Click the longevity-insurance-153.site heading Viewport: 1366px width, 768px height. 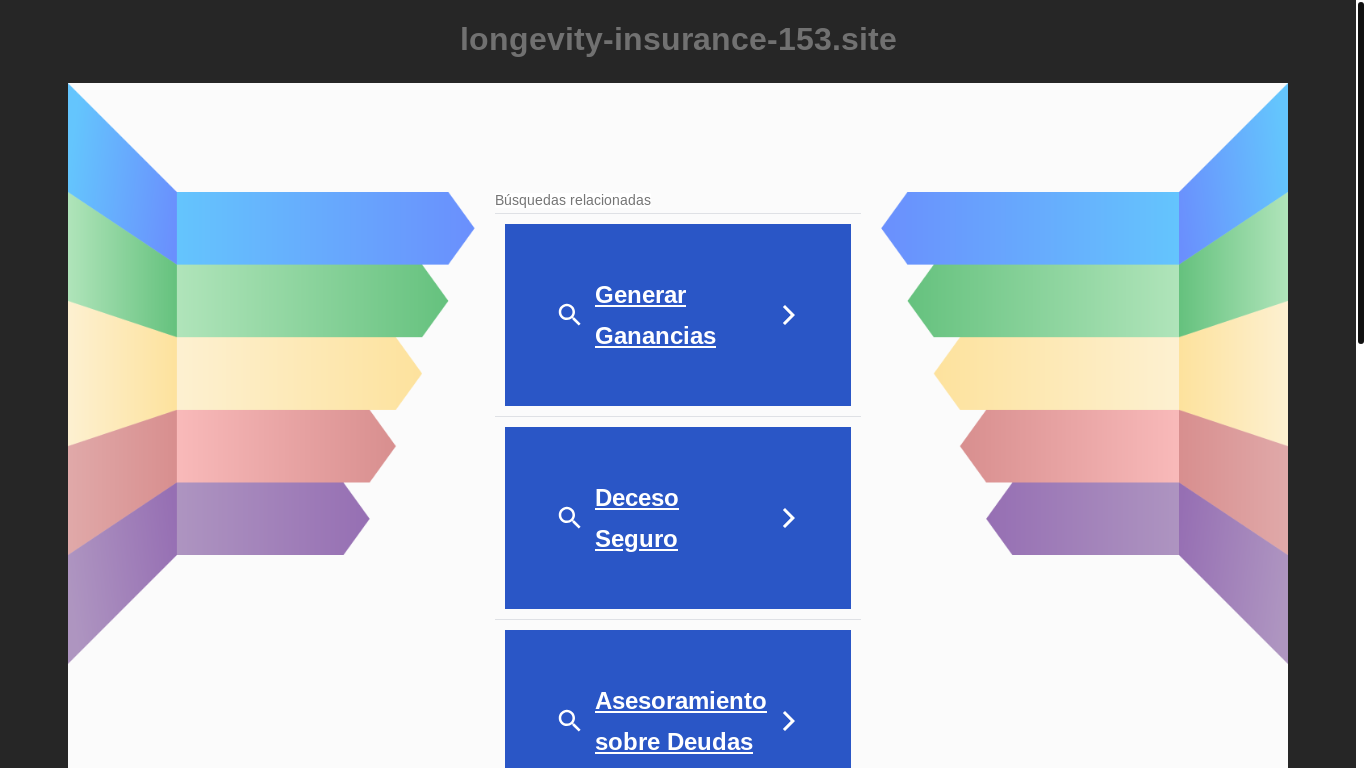[678, 39]
